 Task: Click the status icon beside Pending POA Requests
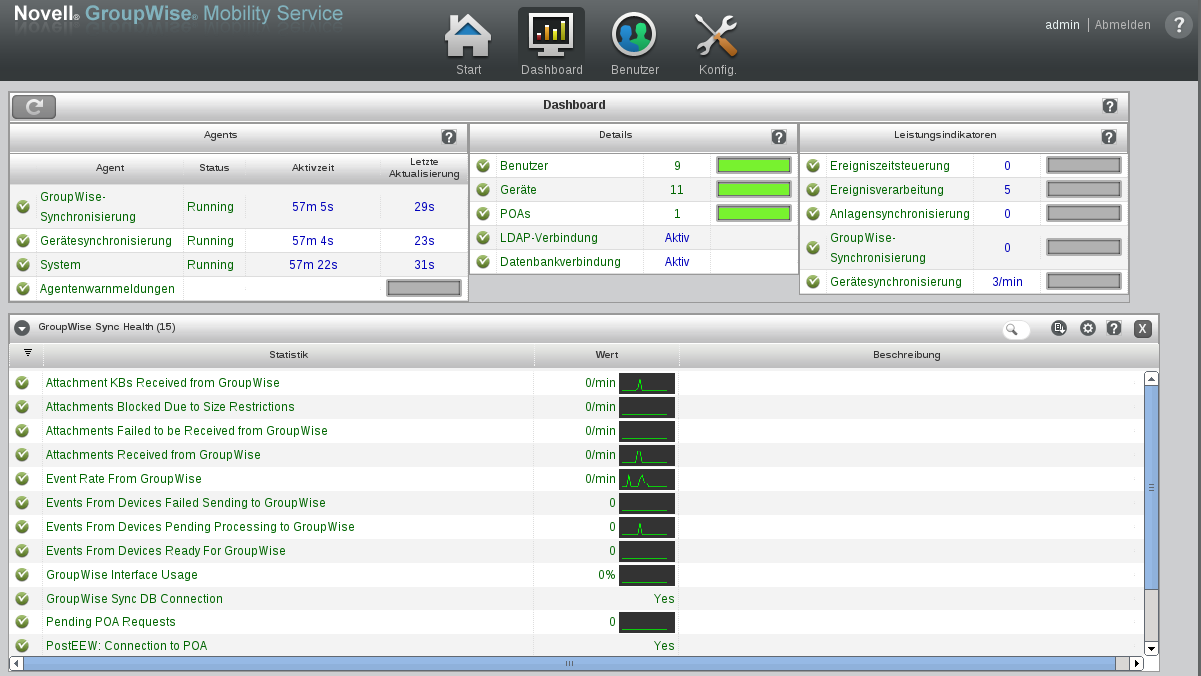click(x=22, y=622)
